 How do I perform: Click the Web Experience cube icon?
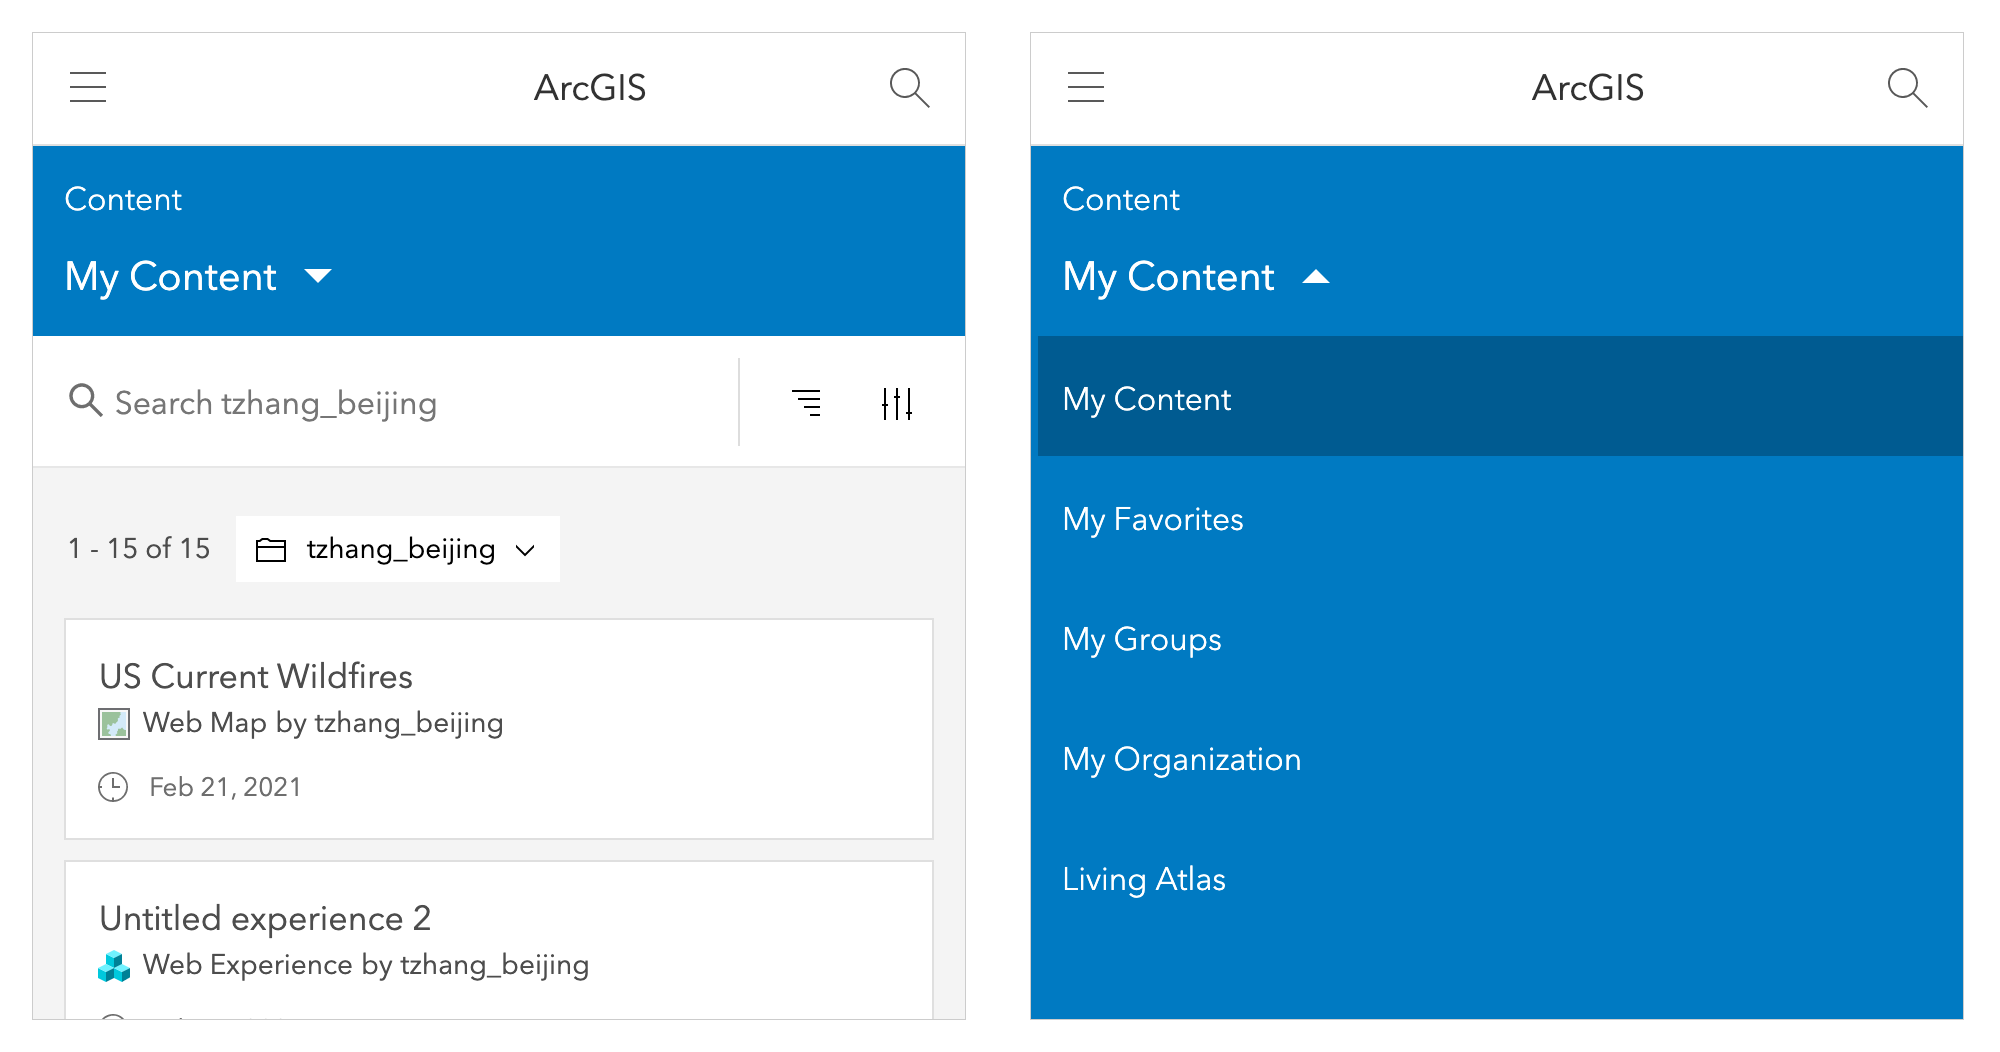pos(115,965)
